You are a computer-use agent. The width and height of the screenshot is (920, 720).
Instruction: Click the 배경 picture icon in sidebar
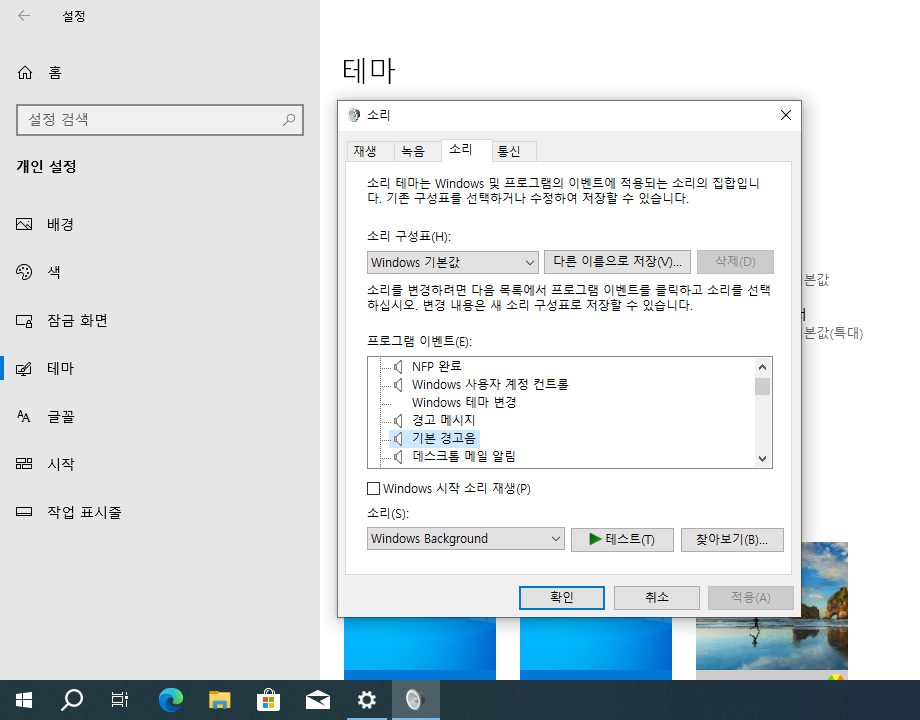(24, 224)
